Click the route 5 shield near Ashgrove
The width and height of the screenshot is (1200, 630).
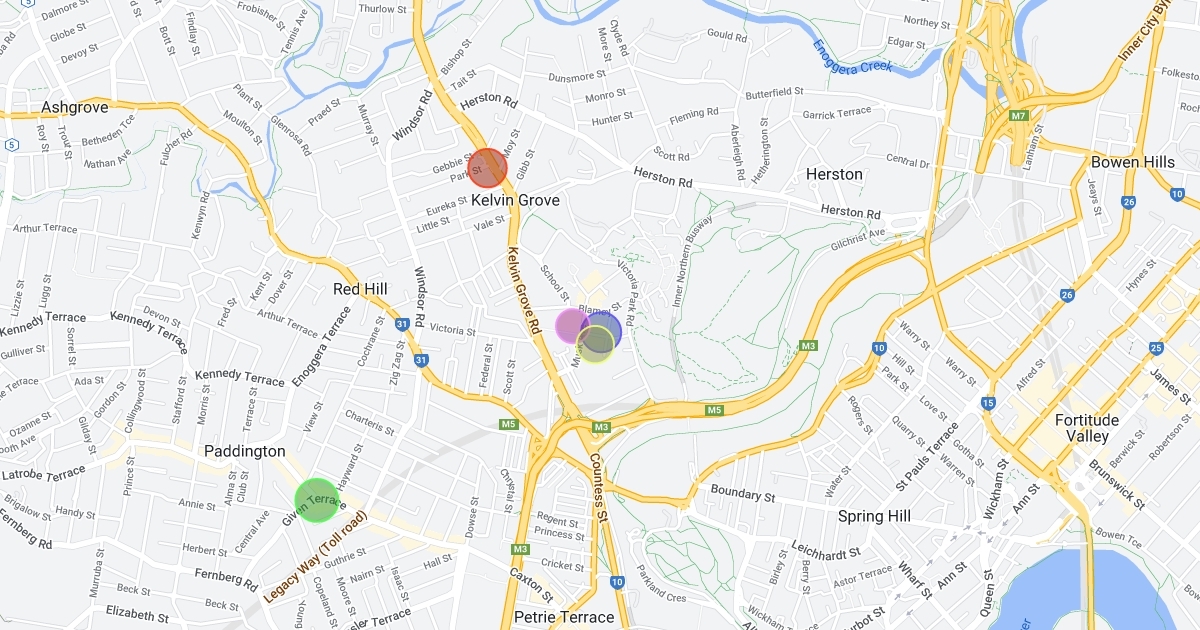(x=9, y=145)
